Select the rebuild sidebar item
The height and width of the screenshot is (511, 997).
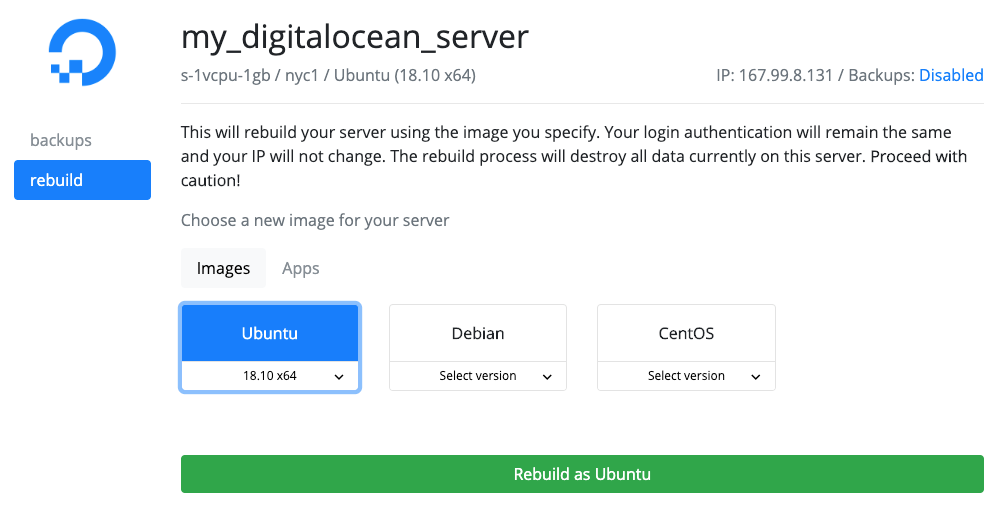coord(82,180)
